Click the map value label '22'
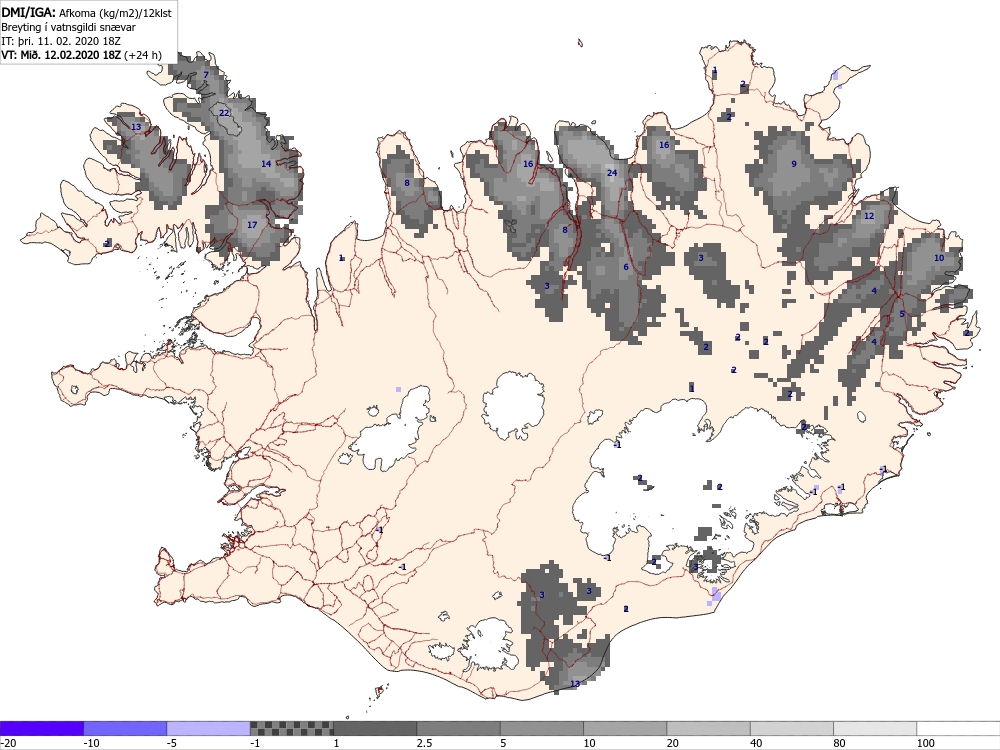Viewport: 1000px width, 750px height. pyautogui.click(x=224, y=113)
